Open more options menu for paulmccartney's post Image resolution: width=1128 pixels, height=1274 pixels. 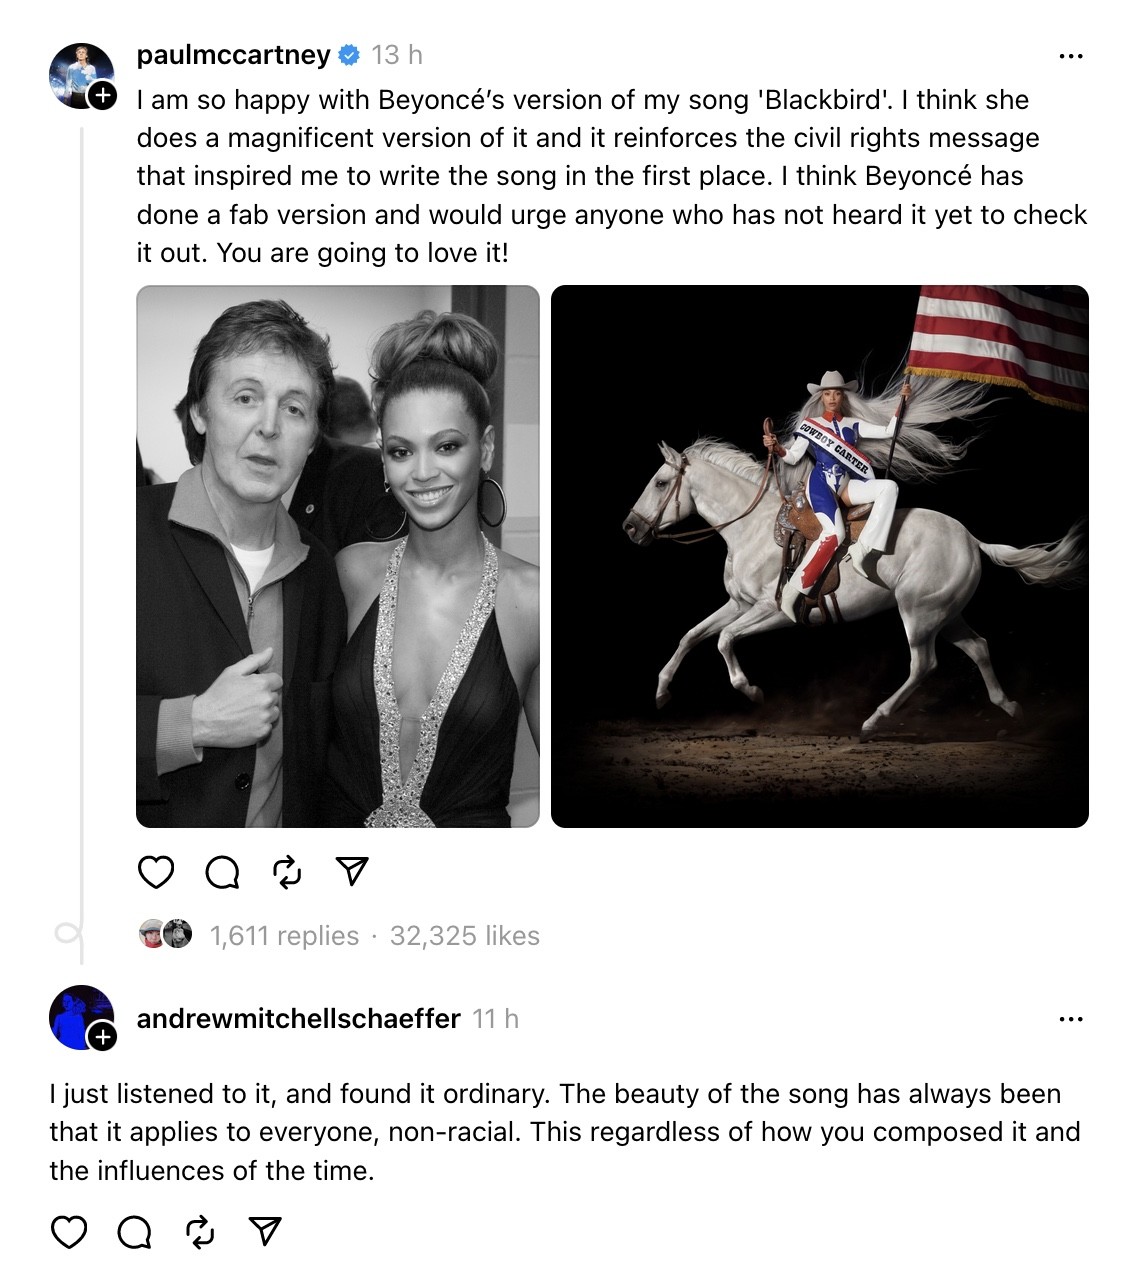click(x=1070, y=56)
